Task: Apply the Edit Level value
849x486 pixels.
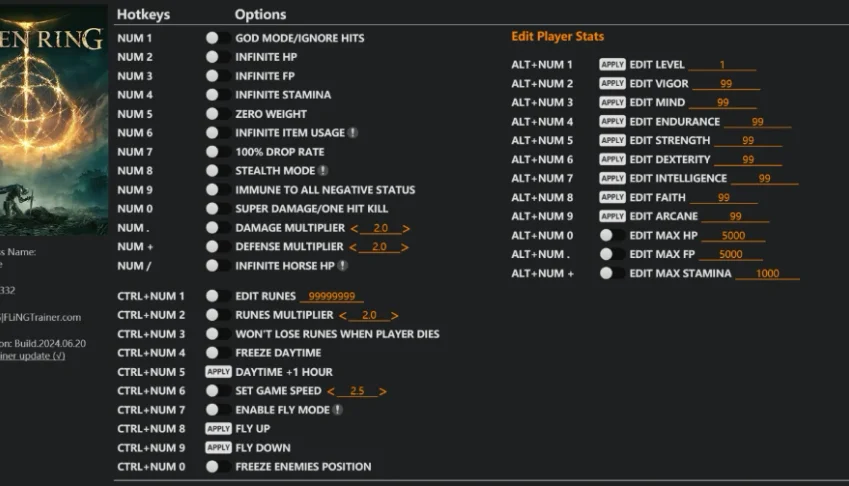Action: pyautogui.click(x=612, y=64)
